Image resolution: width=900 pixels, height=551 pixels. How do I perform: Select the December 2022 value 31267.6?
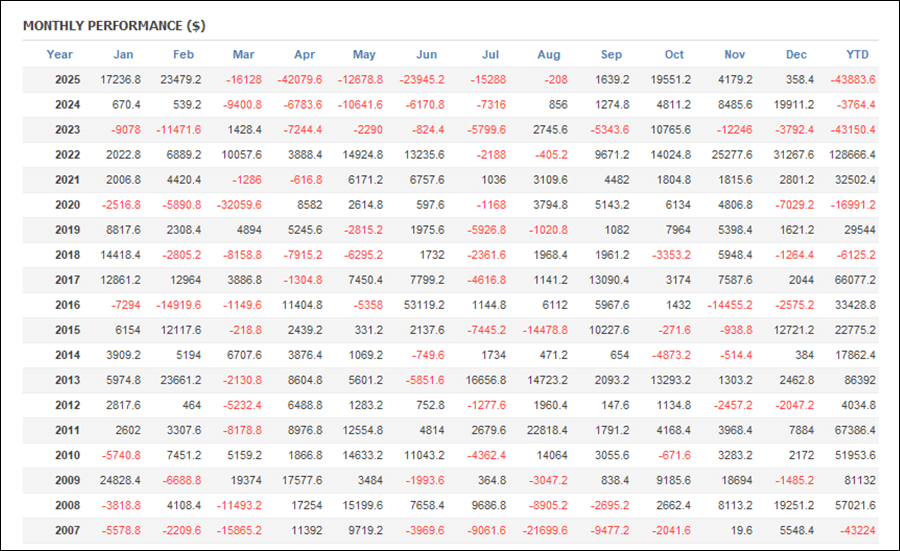click(792, 154)
